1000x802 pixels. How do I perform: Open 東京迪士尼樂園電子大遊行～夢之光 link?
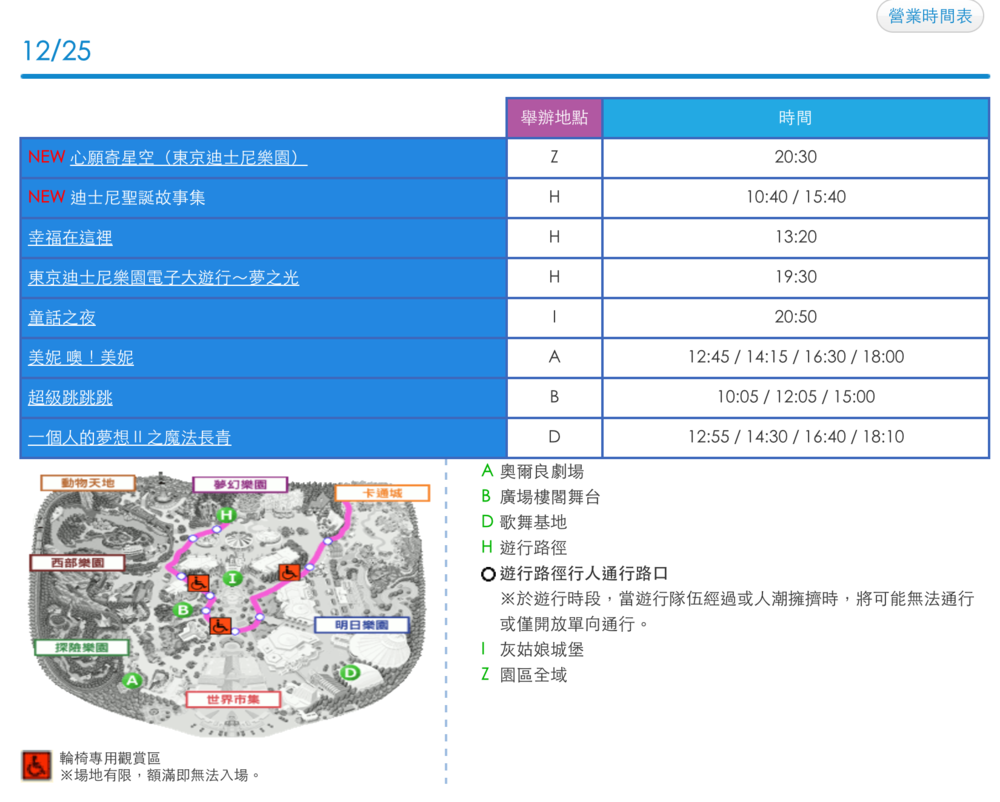click(x=163, y=277)
